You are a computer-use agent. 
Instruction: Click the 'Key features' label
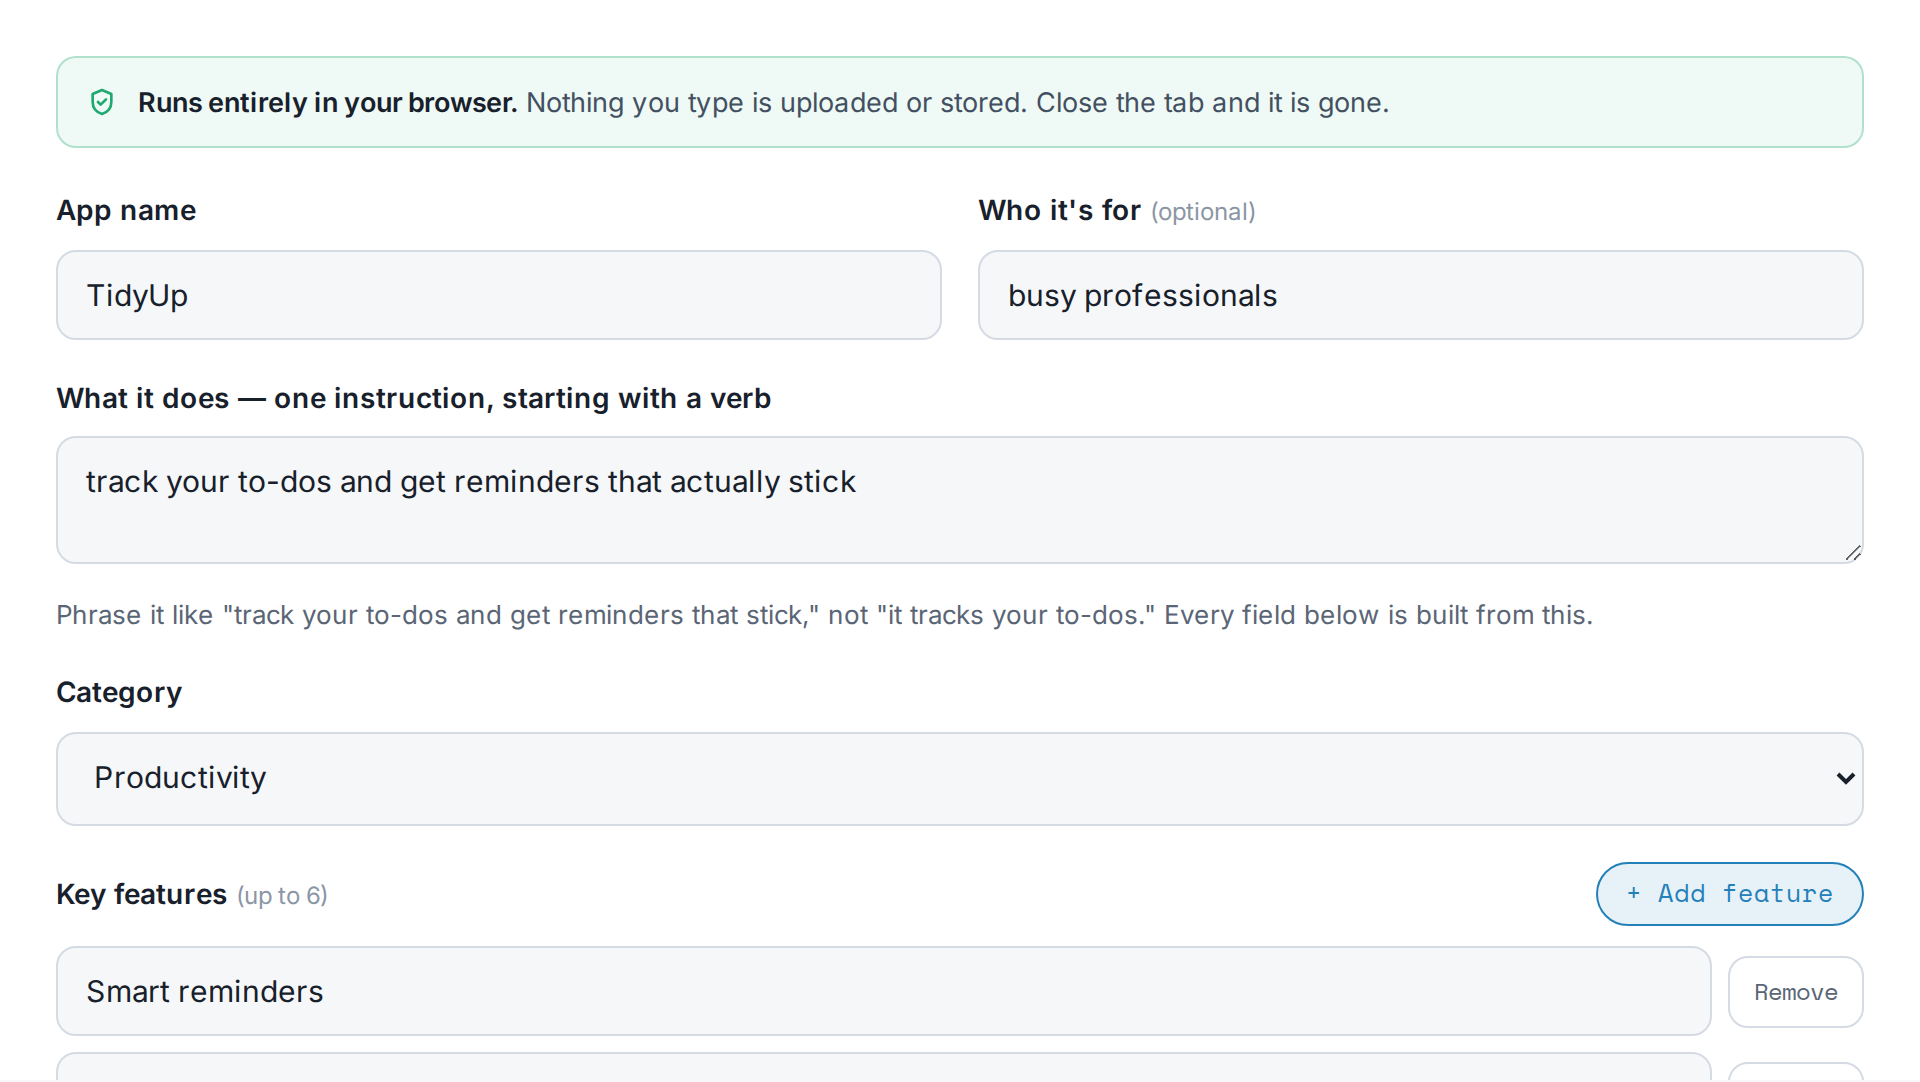point(141,894)
